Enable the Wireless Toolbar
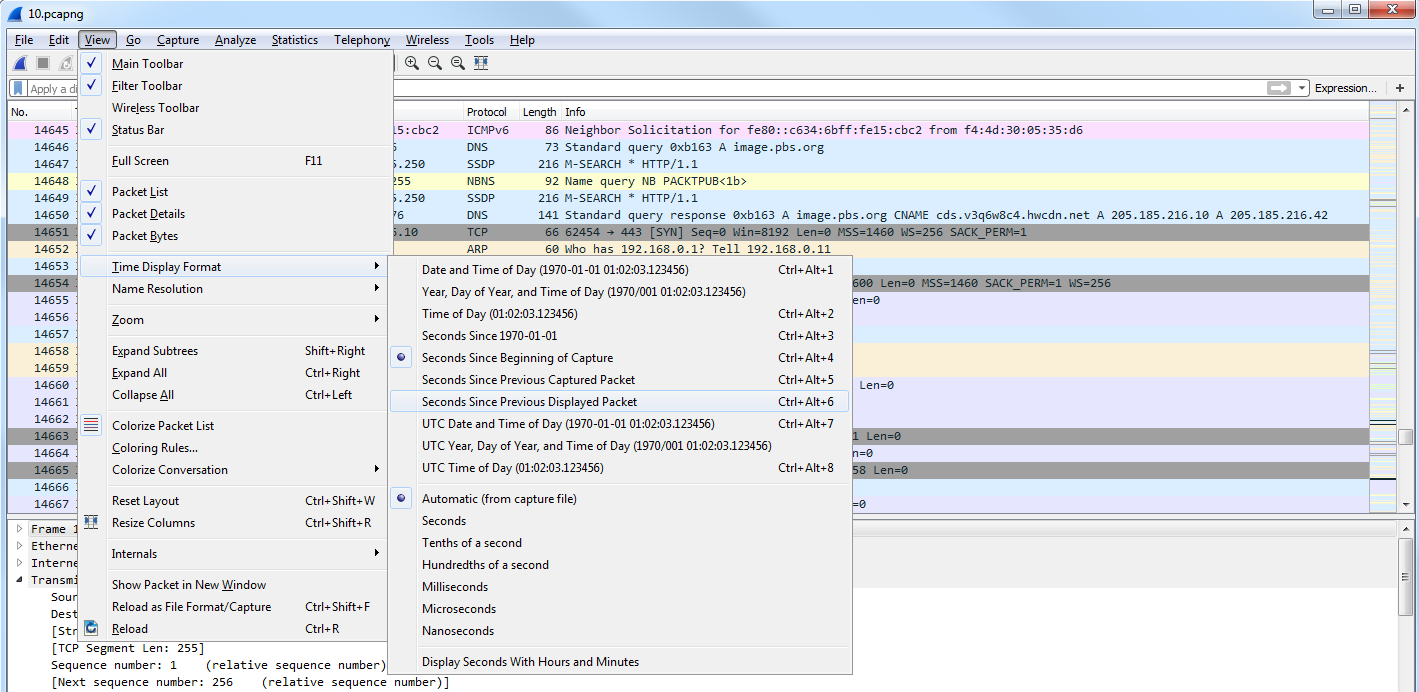The width and height of the screenshot is (1419, 692). tap(155, 108)
